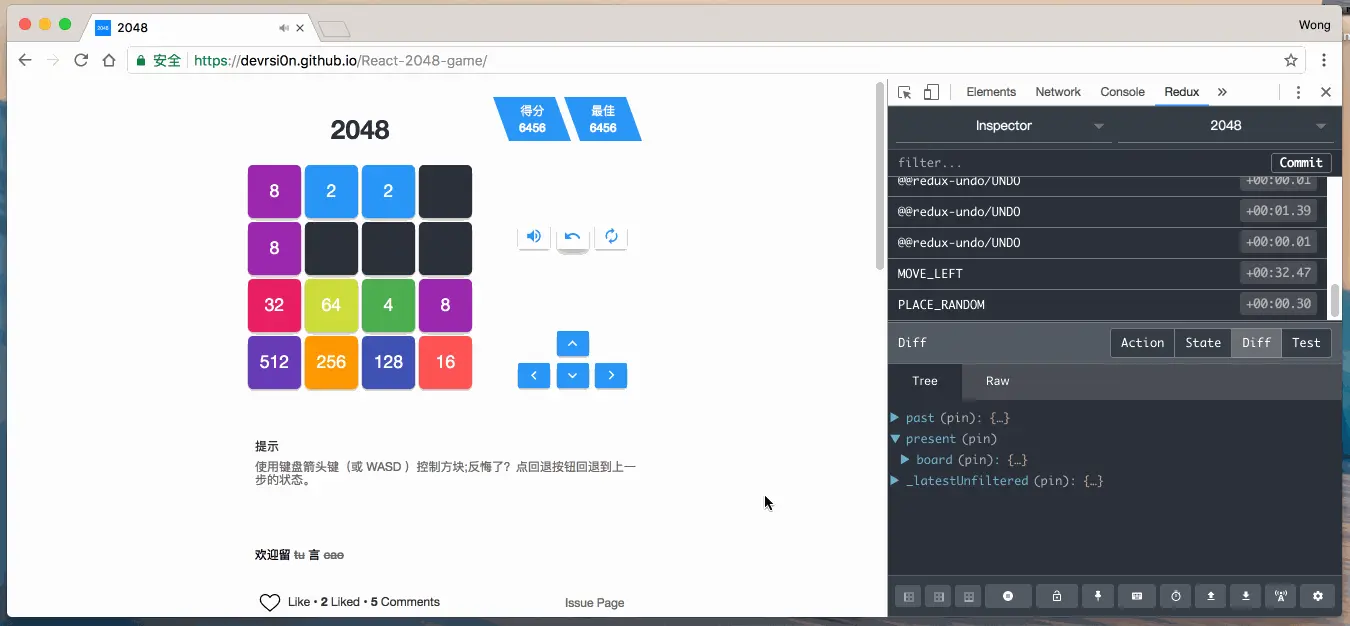
Task: Switch to the Console tab
Action: click(1122, 91)
